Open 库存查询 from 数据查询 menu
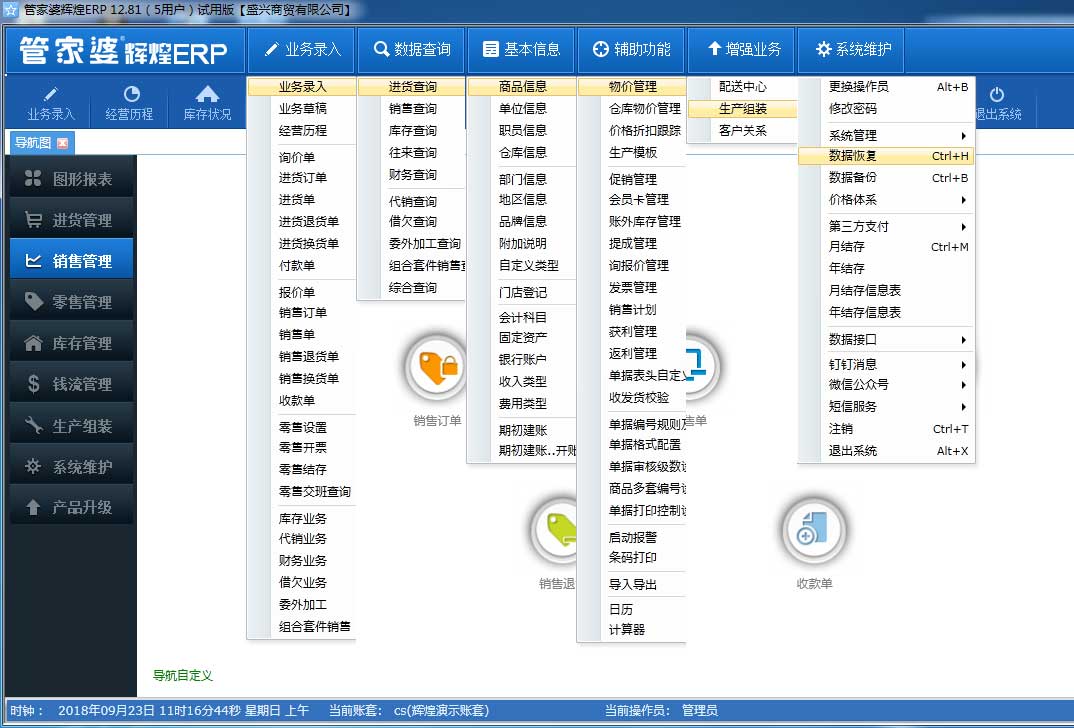Image resolution: width=1074 pixels, height=728 pixels. (x=412, y=130)
